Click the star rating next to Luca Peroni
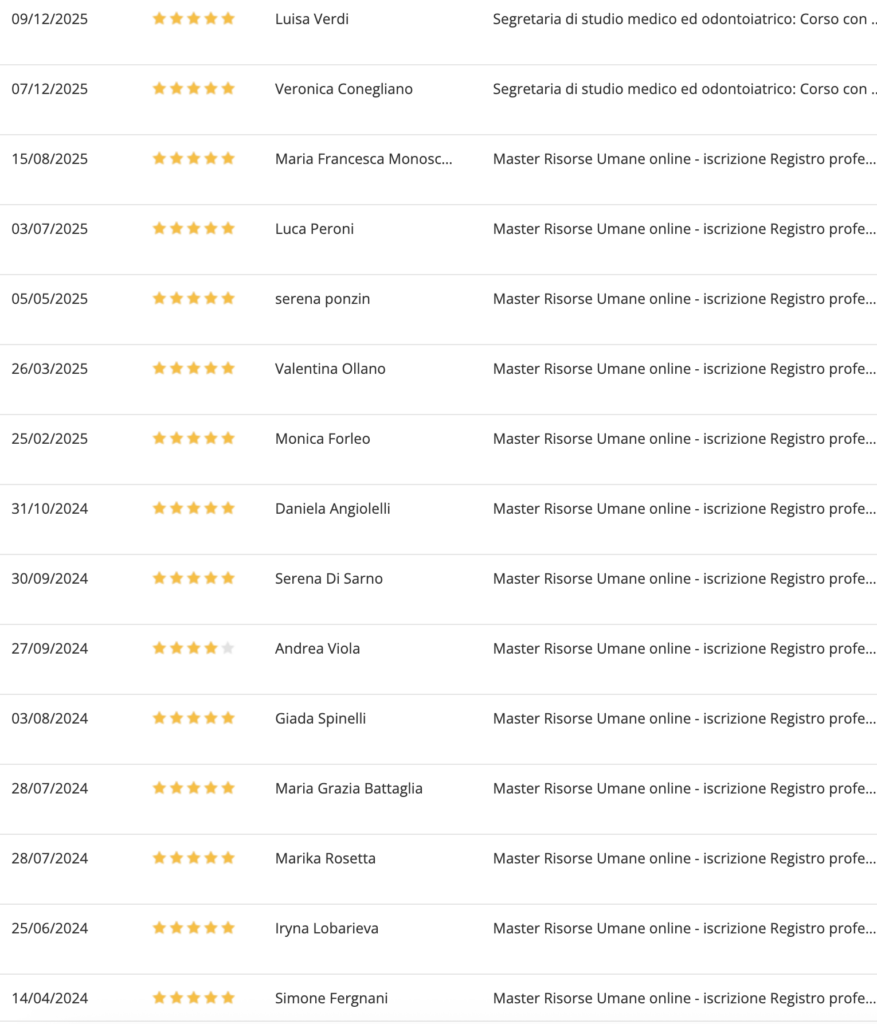This screenshot has height=1024, width=877. [x=193, y=229]
